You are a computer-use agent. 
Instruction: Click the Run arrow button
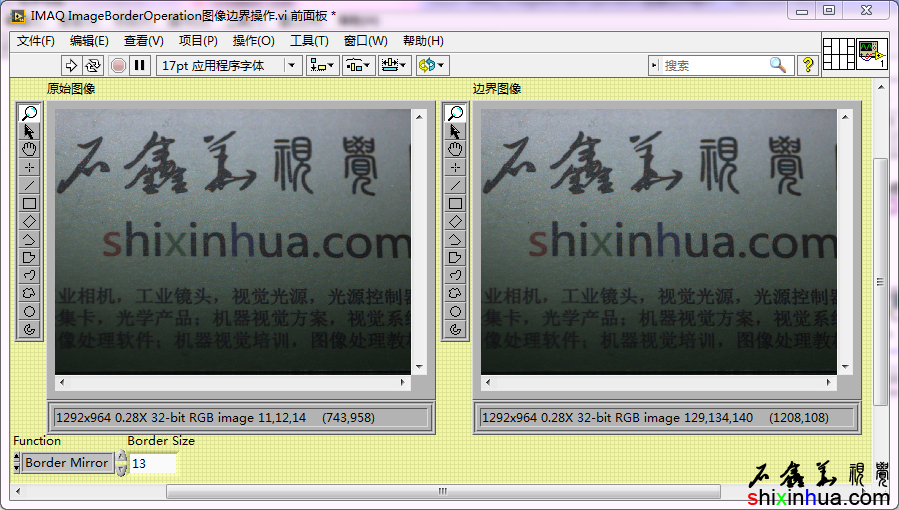pyautogui.click(x=71, y=65)
